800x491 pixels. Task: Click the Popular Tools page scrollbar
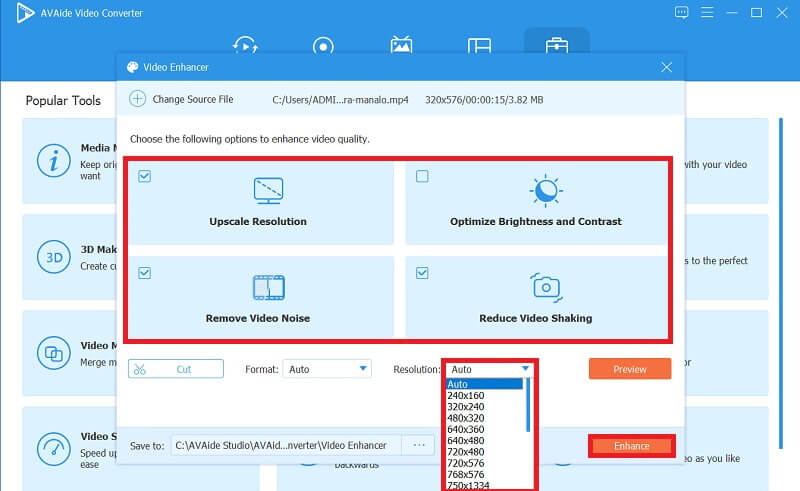(781, 283)
